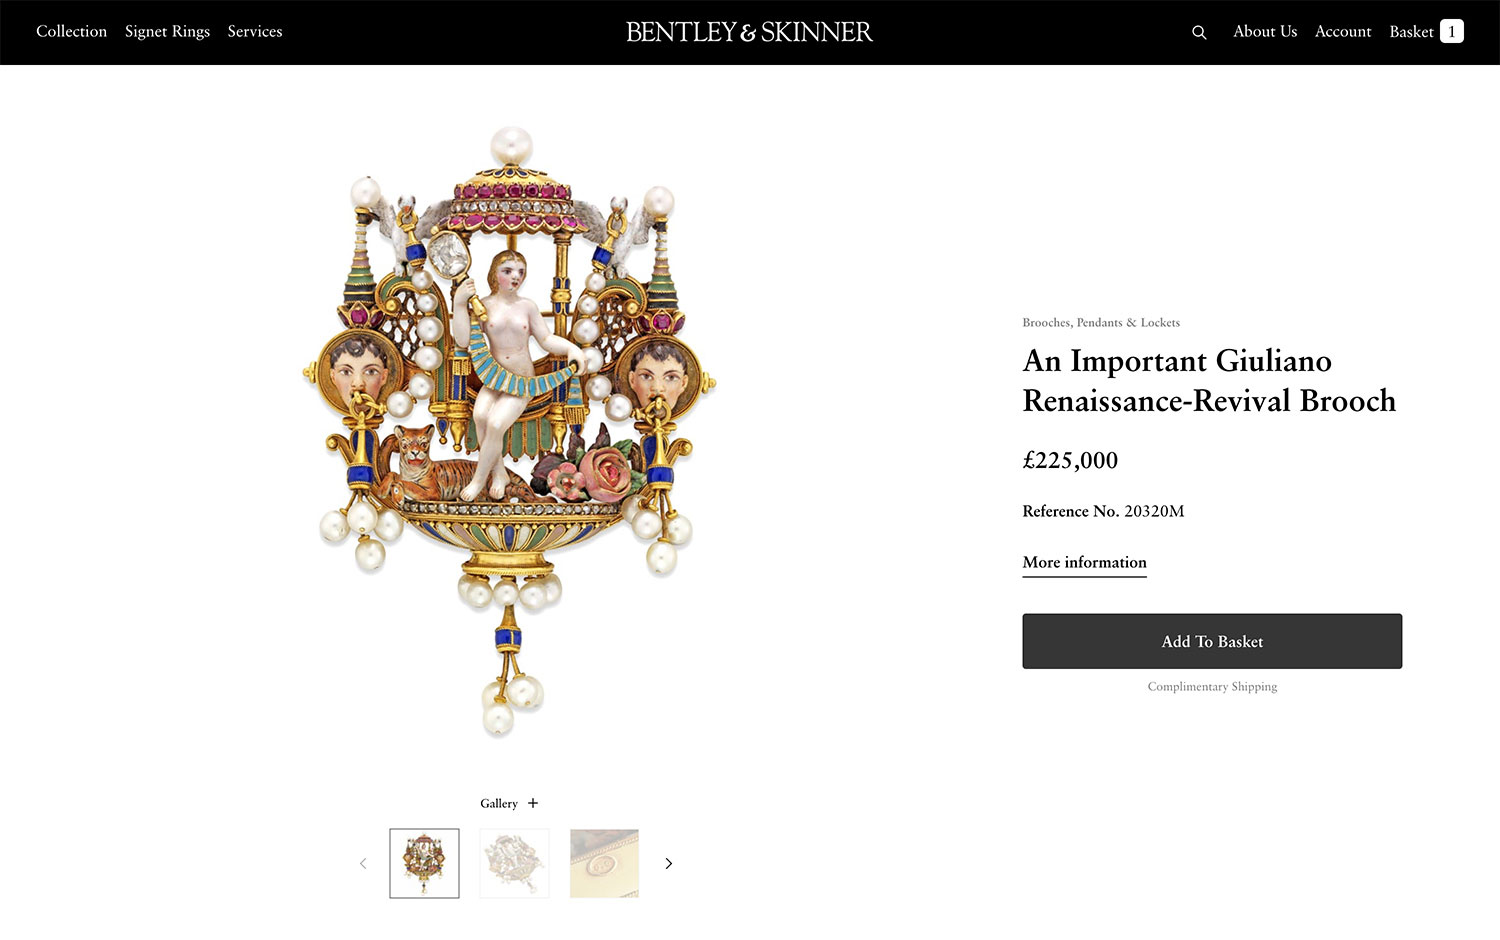Click the main brooch product image
The height and width of the screenshot is (940, 1500).
(509, 430)
